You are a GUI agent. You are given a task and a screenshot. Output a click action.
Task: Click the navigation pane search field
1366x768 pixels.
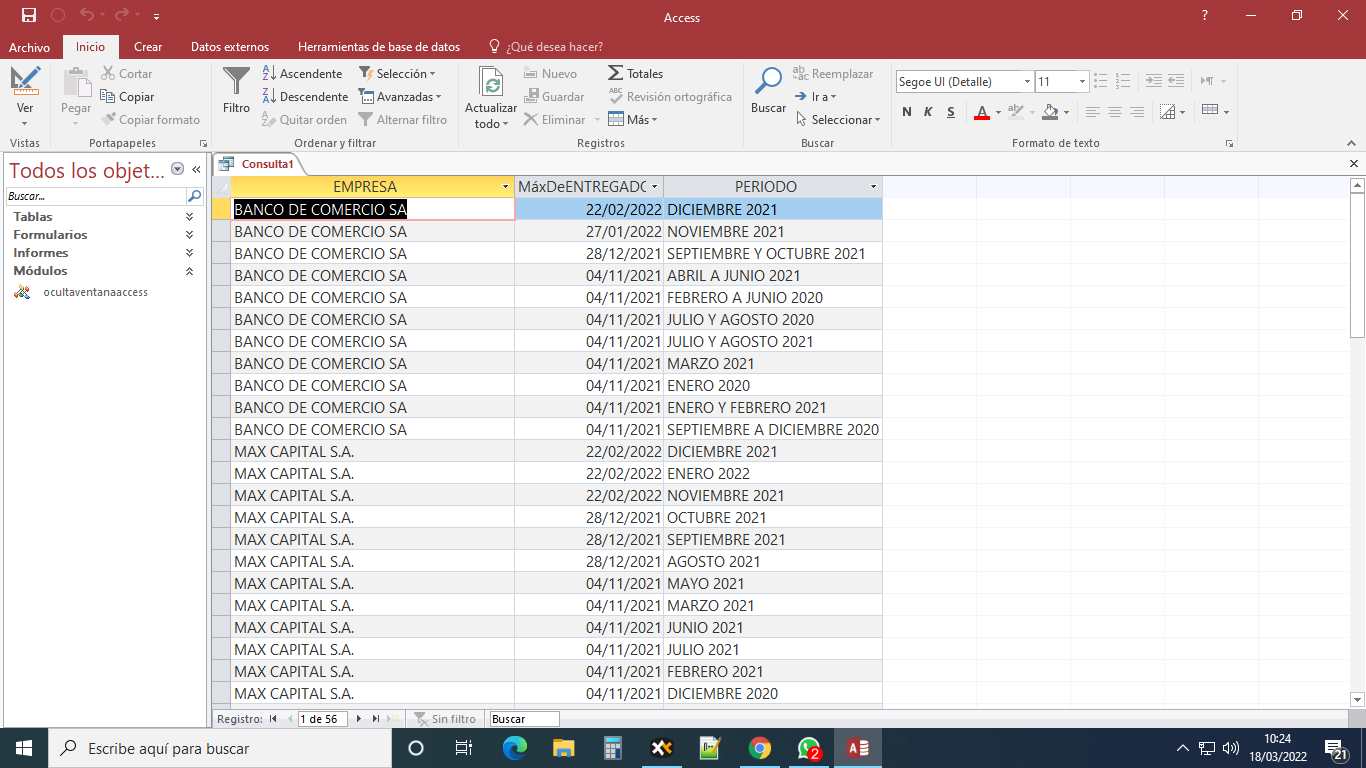pos(95,197)
